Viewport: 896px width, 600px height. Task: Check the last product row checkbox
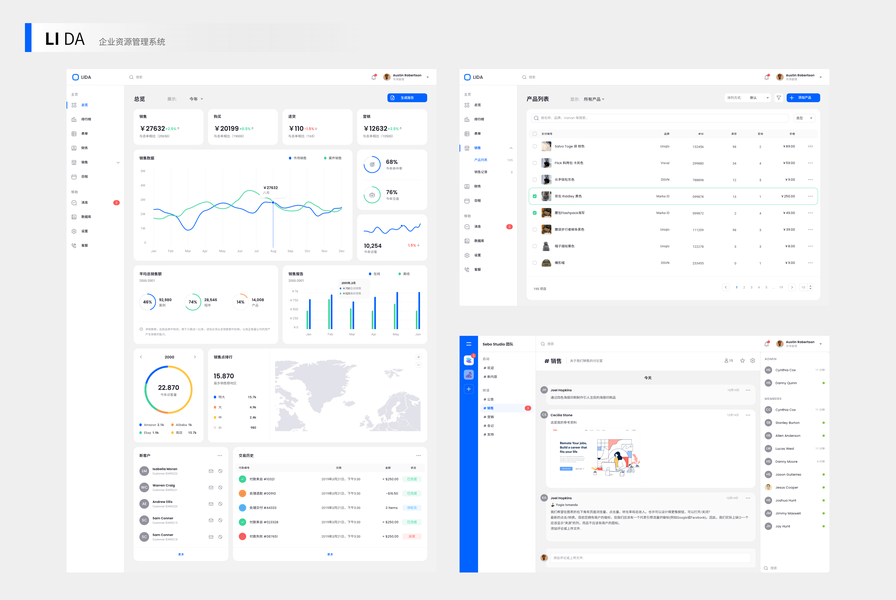[x=535, y=263]
